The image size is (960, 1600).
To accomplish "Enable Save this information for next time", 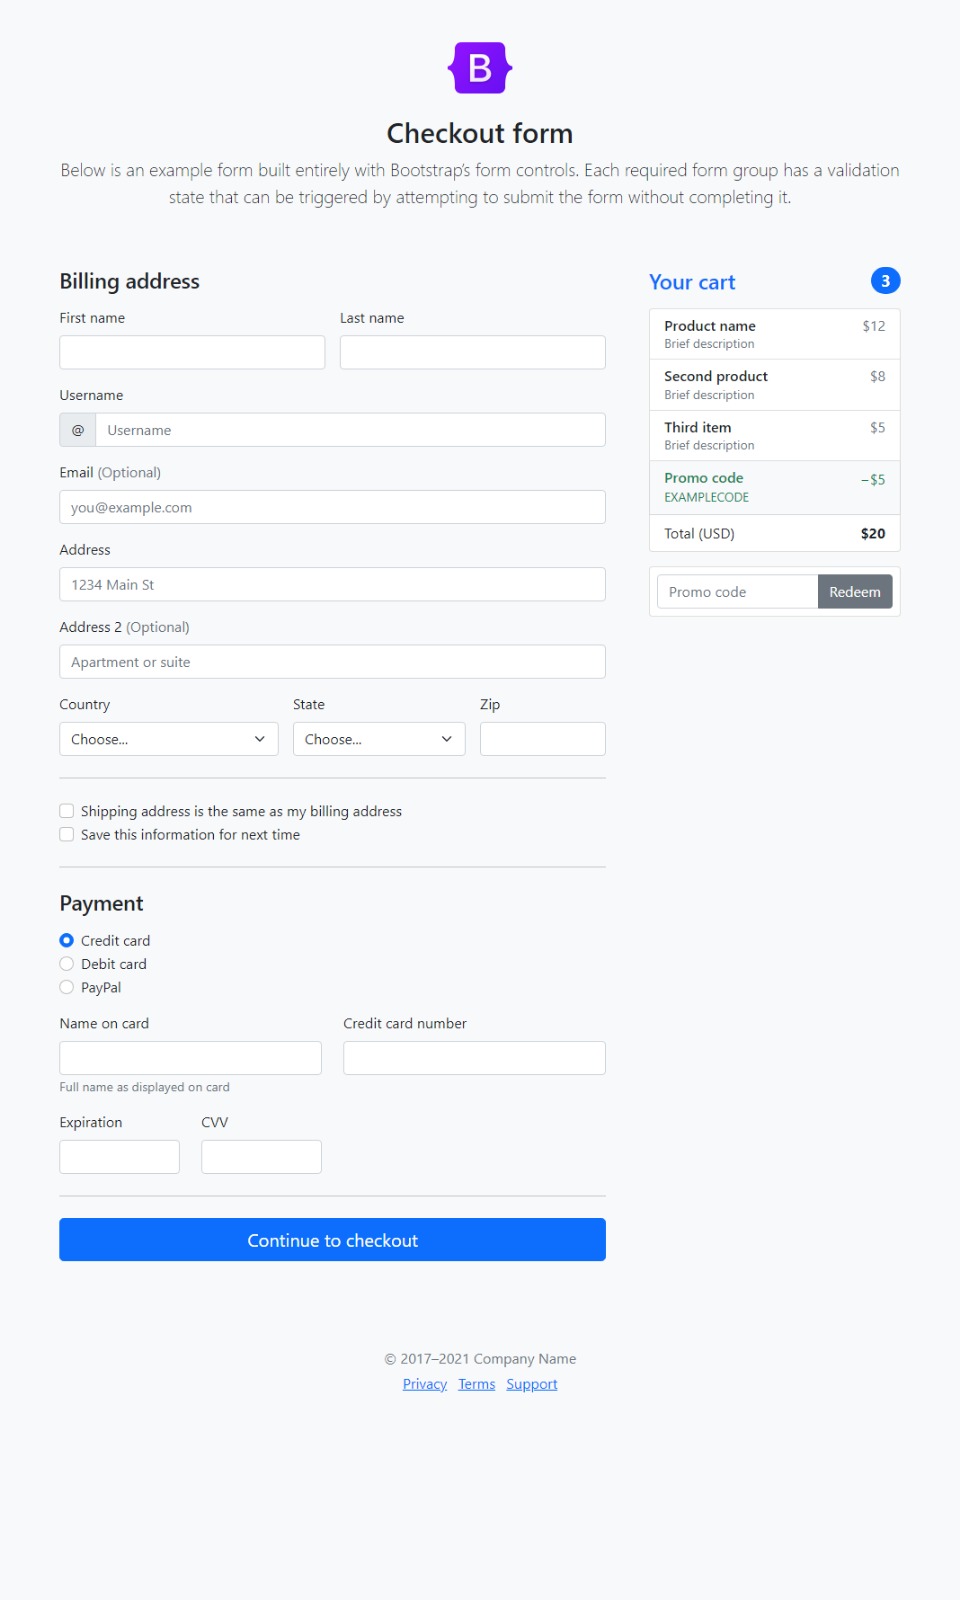I will coord(67,834).
